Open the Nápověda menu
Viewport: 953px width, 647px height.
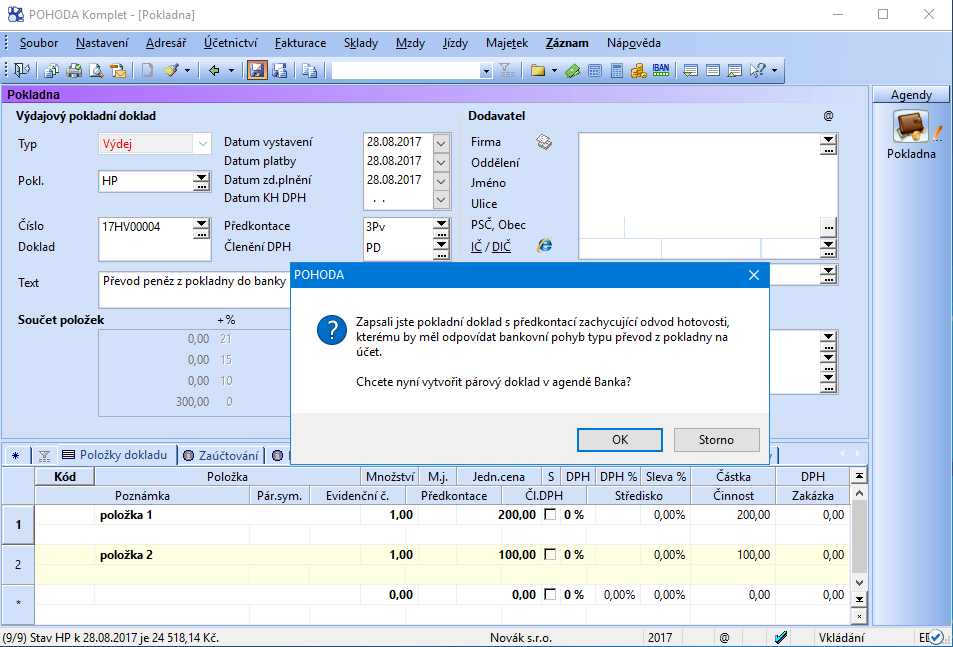pos(633,43)
